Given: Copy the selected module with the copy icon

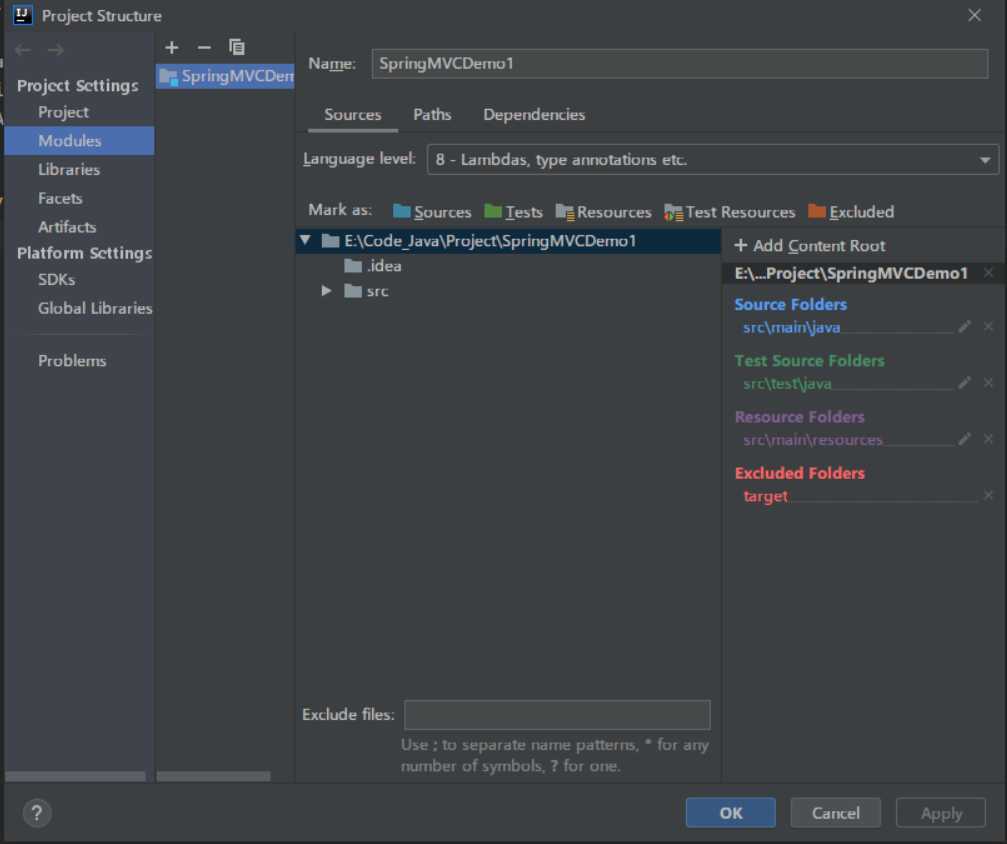Looking at the screenshot, I should [x=237, y=47].
